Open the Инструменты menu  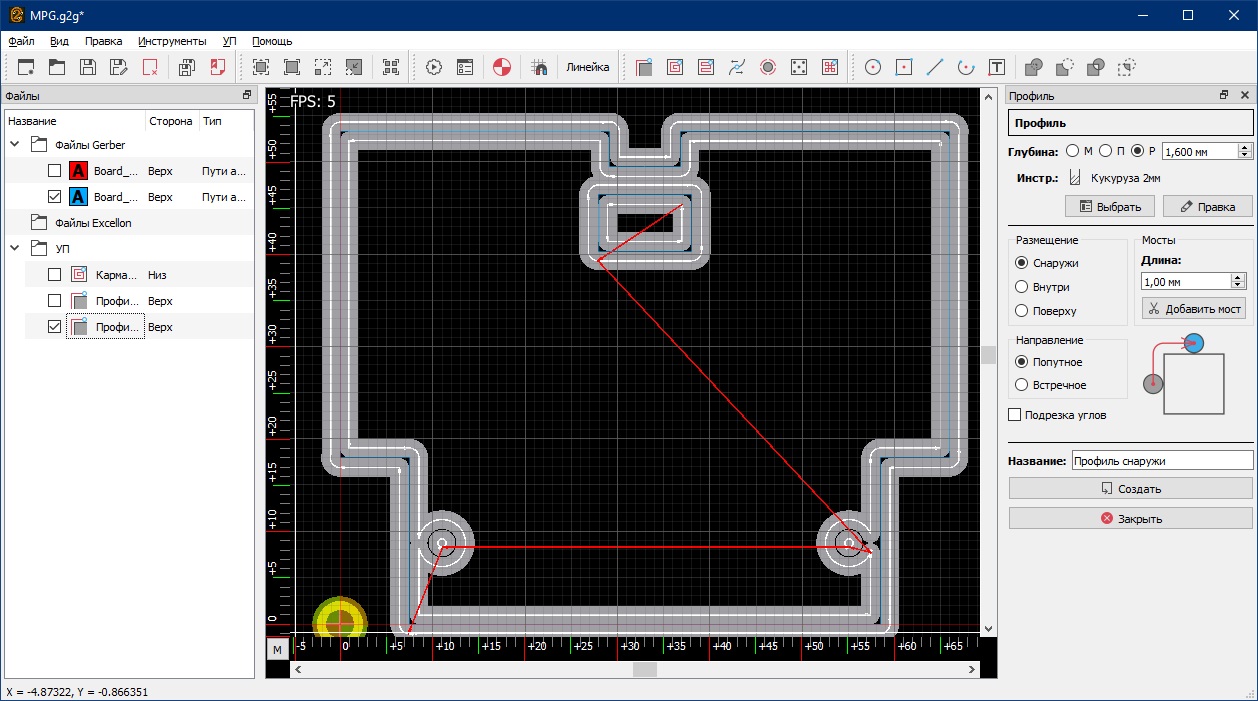pos(172,41)
